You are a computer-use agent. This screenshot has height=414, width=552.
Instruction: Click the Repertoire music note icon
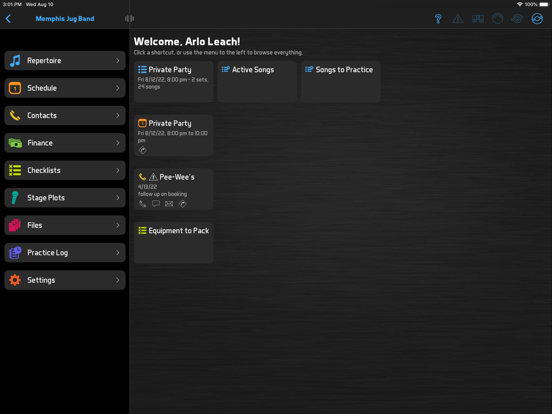click(x=15, y=61)
